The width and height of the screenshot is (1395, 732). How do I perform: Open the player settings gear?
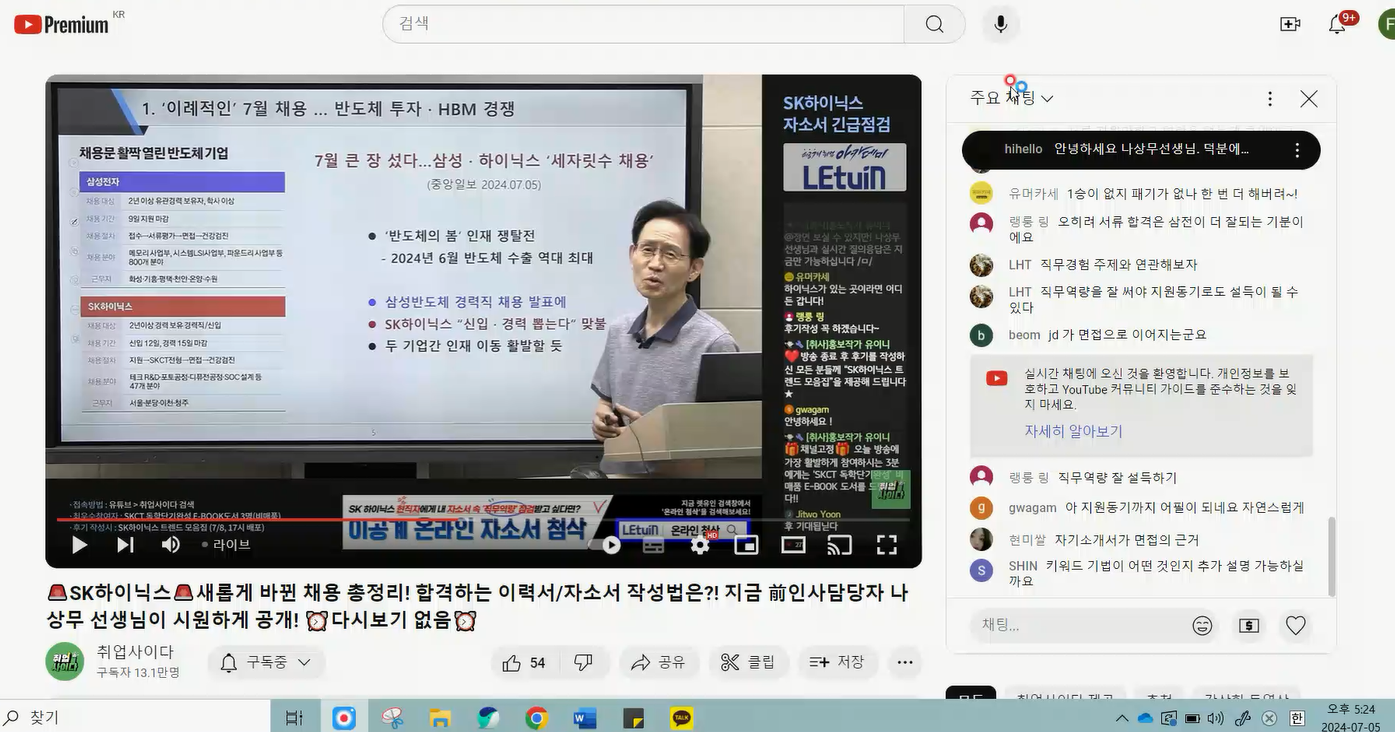pos(700,545)
